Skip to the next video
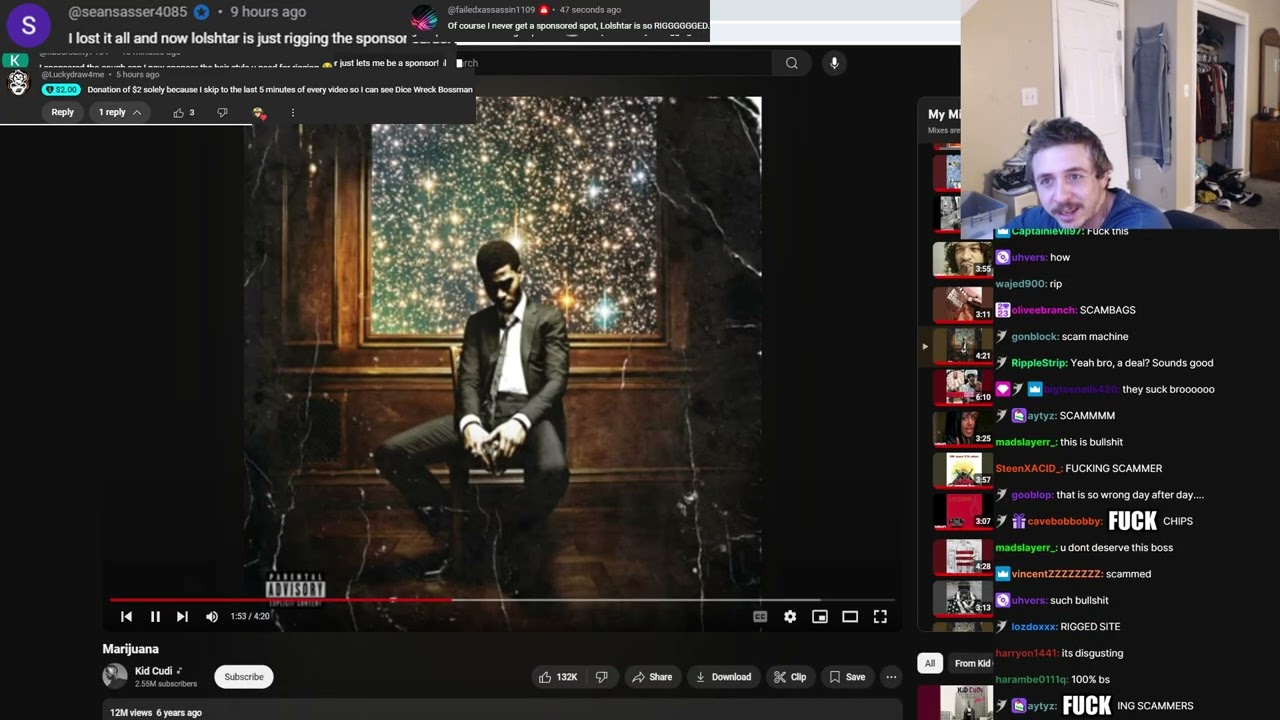 [182, 617]
